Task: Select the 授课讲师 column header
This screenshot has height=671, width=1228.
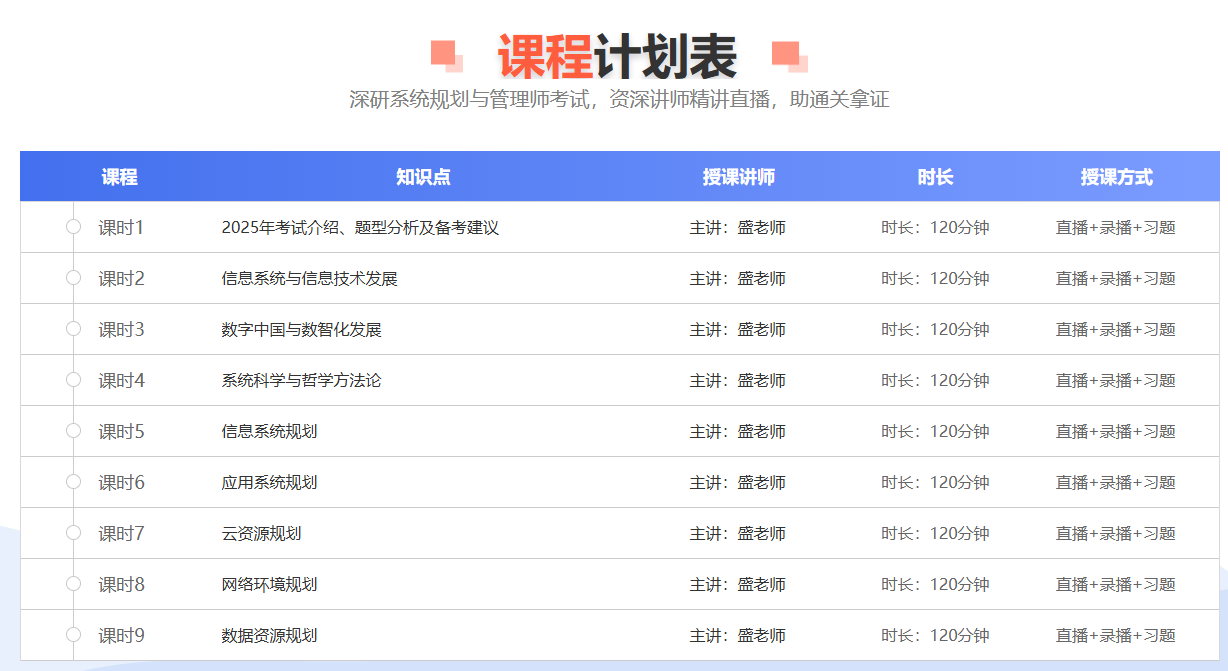Action: (738, 177)
